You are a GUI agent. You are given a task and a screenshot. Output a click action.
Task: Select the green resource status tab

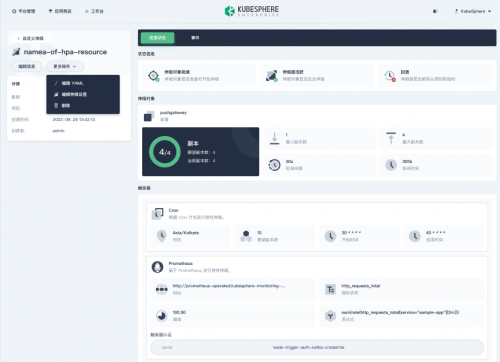click(157, 38)
